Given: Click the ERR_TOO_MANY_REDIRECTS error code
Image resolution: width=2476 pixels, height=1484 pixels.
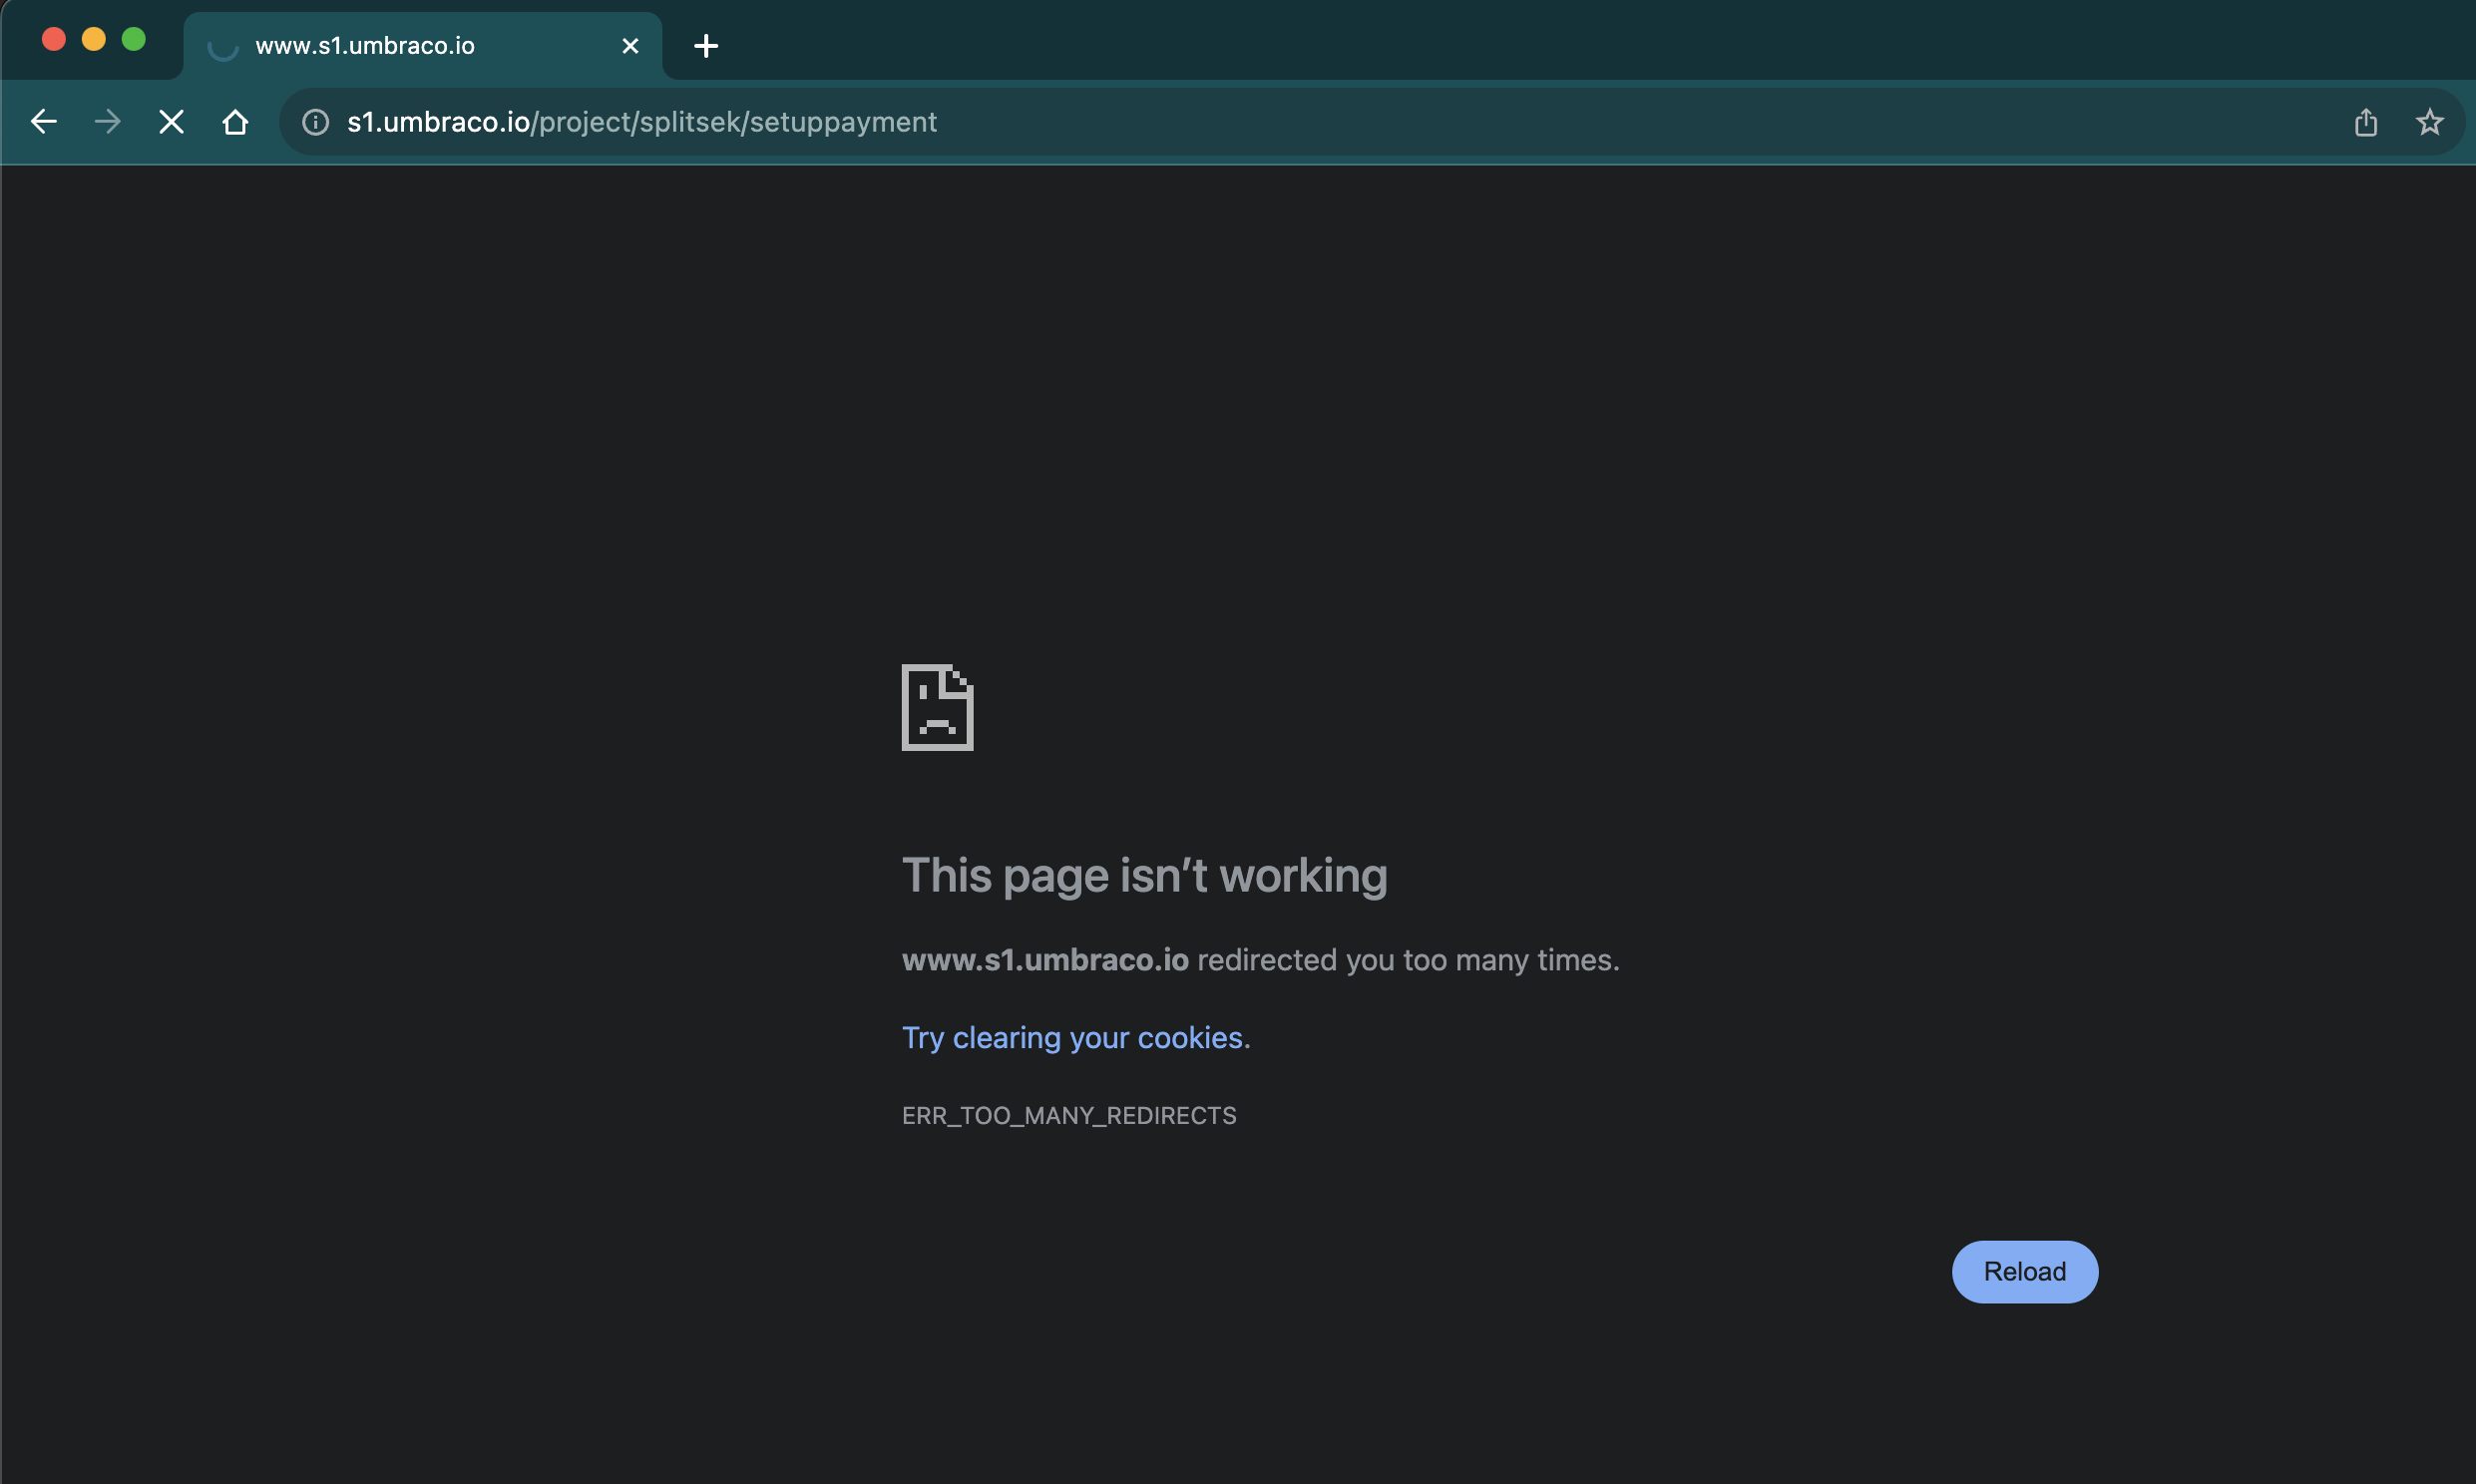Looking at the screenshot, I should (x=1069, y=1115).
